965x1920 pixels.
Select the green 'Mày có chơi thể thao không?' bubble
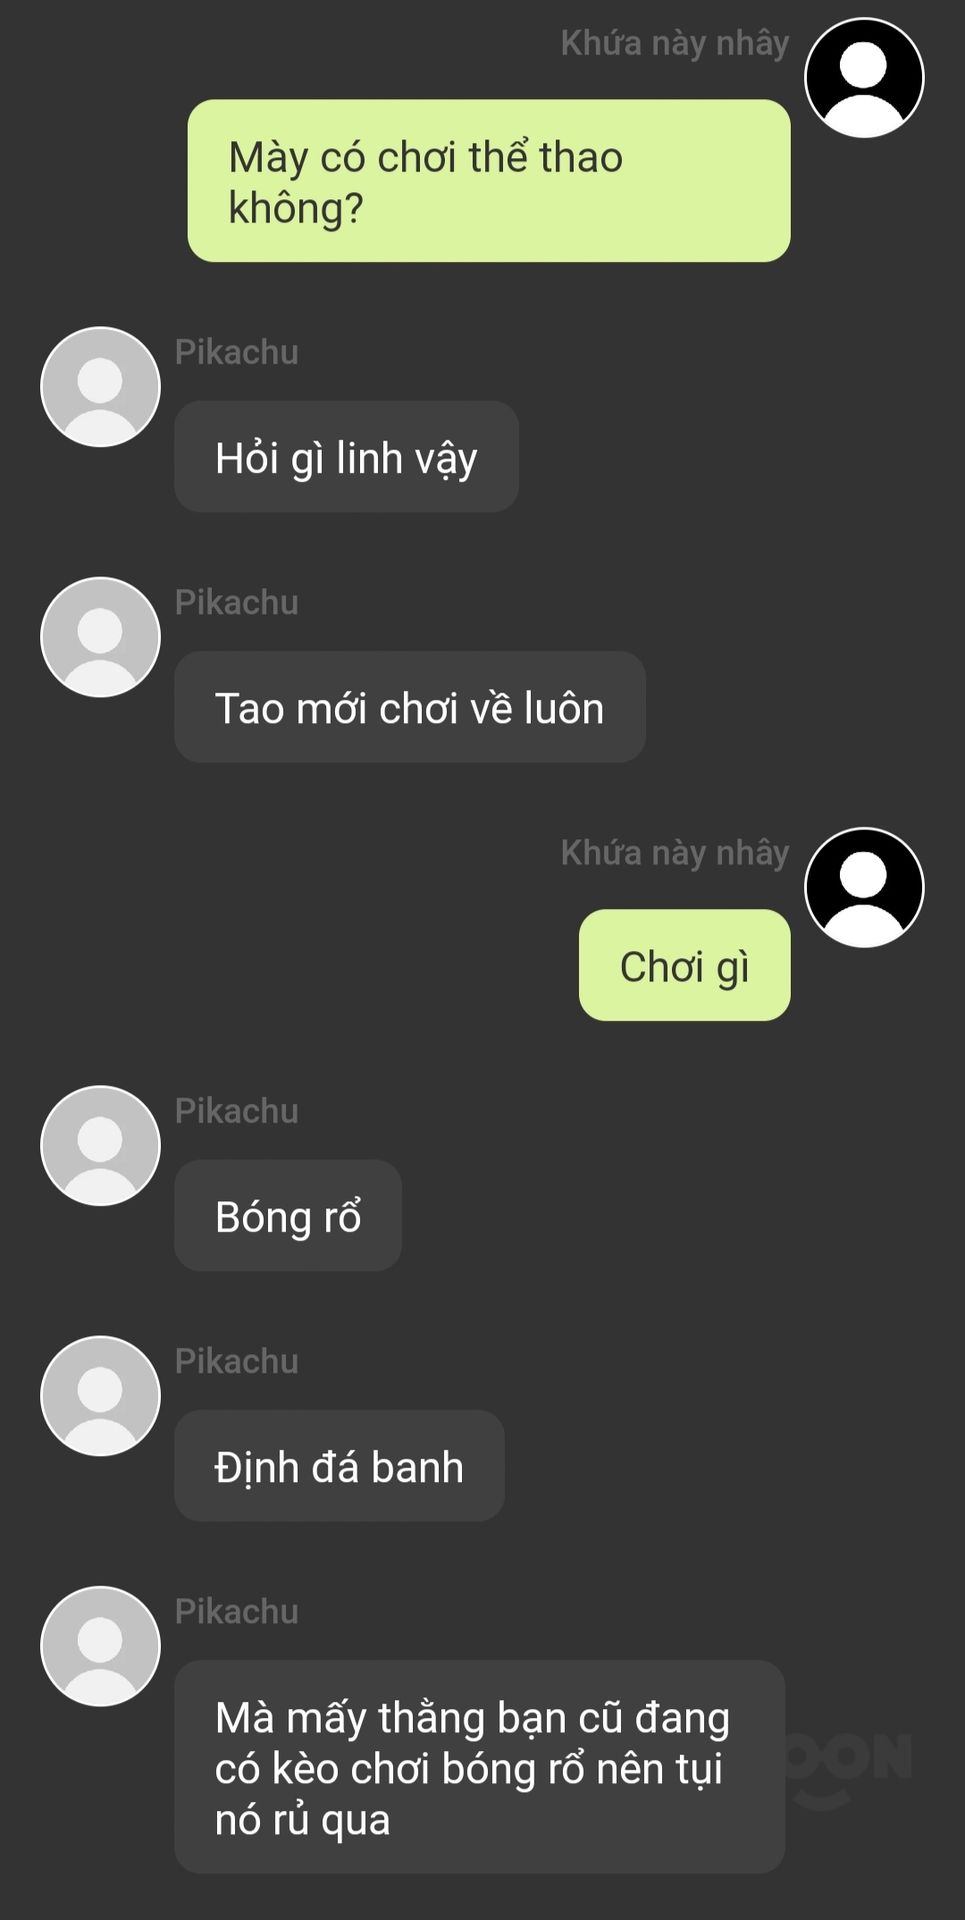coord(489,181)
